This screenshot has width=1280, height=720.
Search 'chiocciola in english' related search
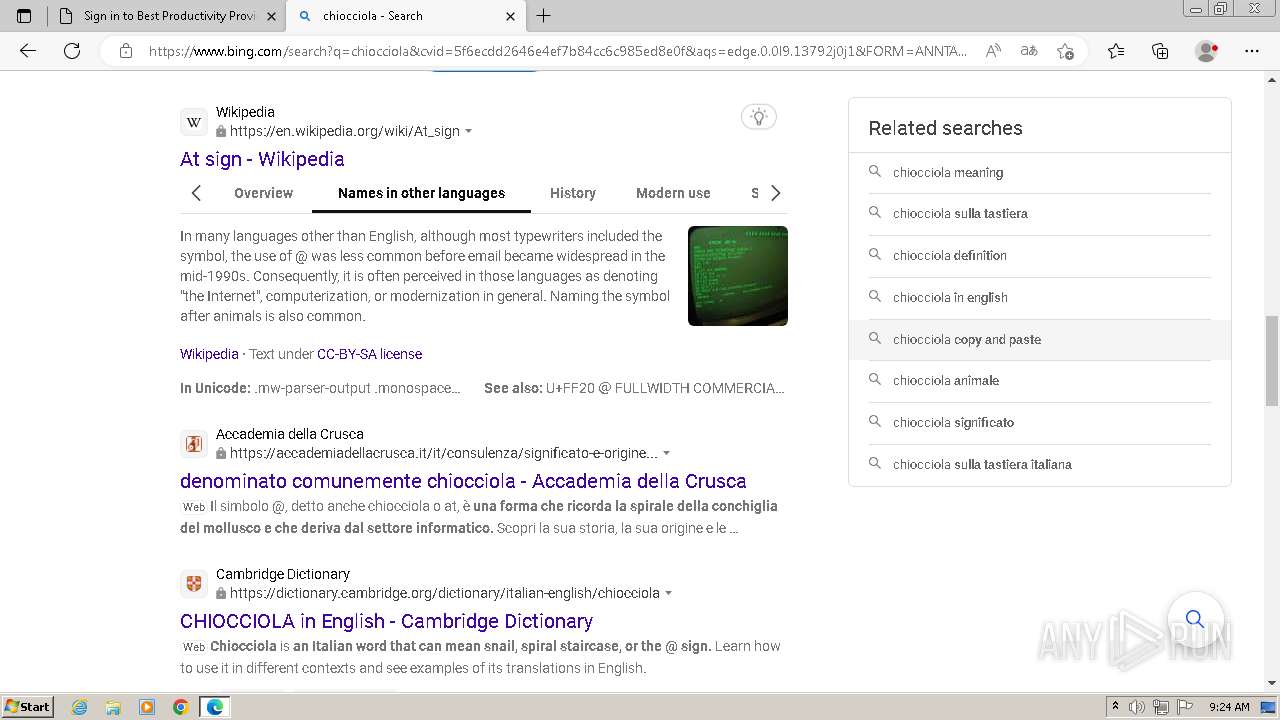point(1039,298)
